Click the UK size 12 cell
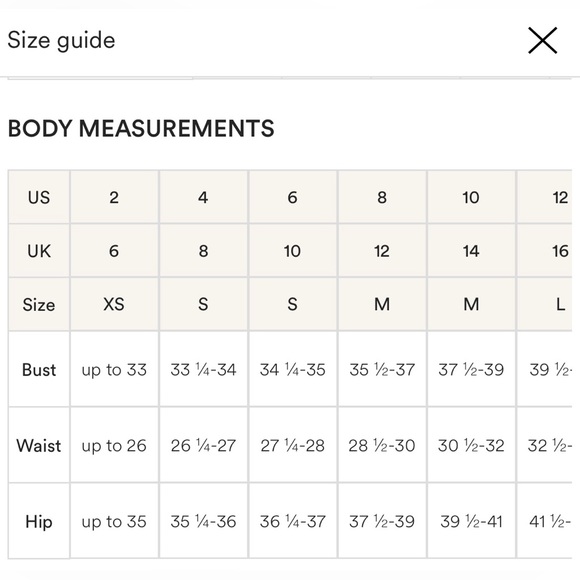 click(x=382, y=251)
